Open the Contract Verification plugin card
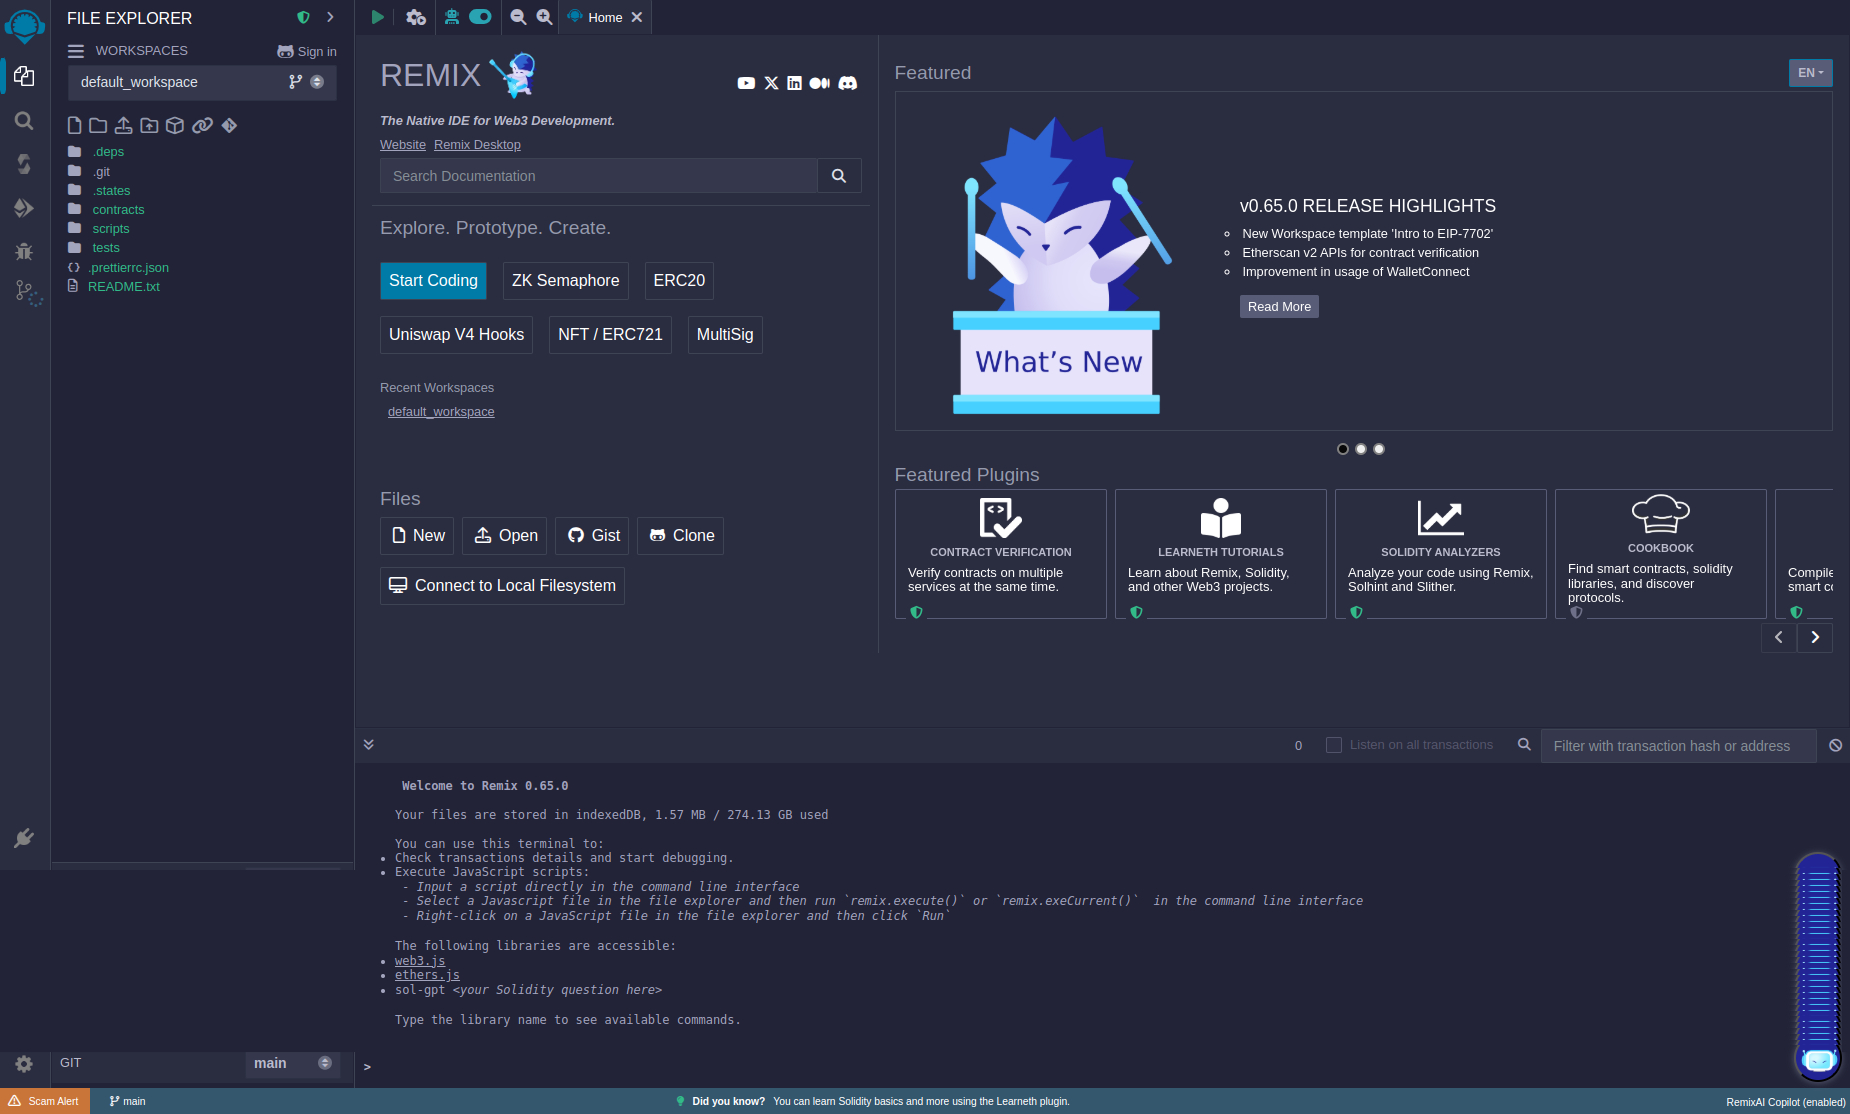The width and height of the screenshot is (1850, 1114). click(x=1000, y=554)
